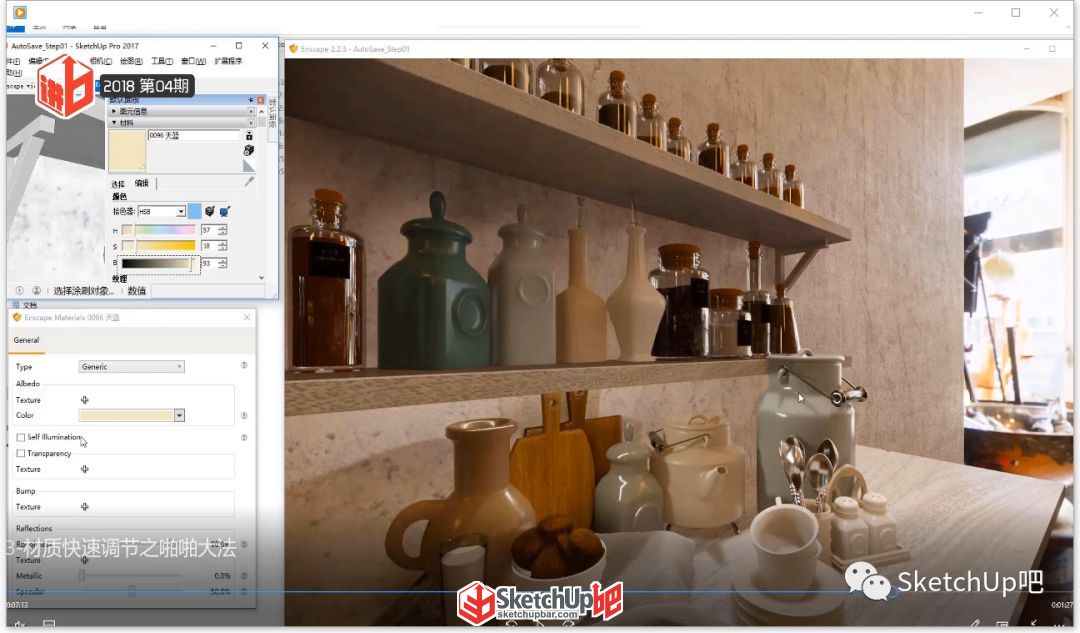The image size is (1080, 633).
Task: Open the Albedo Color dropdown arrow
Action: pos(179,415)
